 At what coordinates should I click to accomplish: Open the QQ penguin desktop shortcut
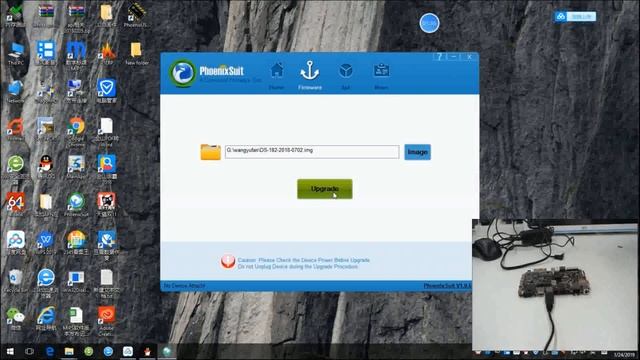pyautogui.click(x=46, y=167)
